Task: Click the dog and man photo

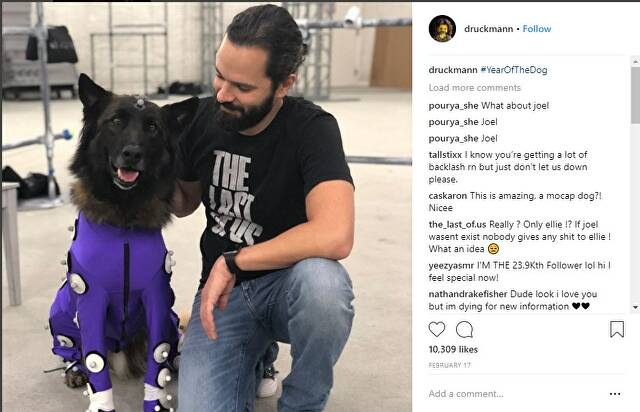Action: coord(207,207)
